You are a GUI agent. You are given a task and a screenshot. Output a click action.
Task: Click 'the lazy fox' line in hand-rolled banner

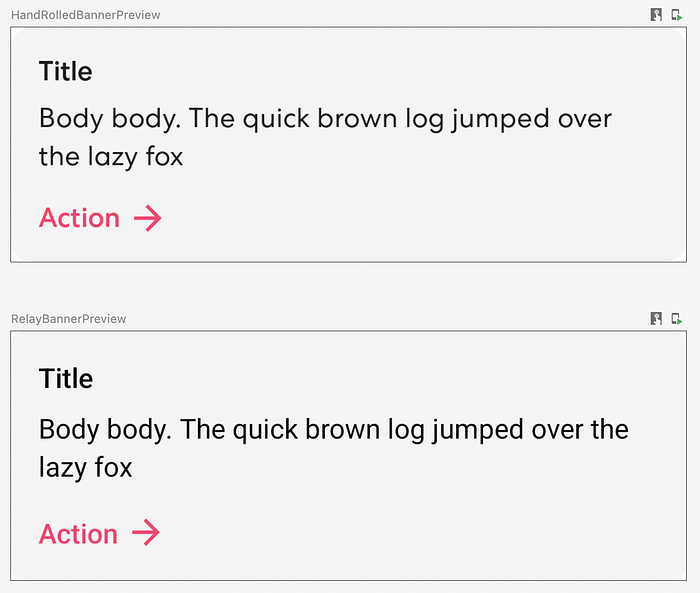(110, 157)
